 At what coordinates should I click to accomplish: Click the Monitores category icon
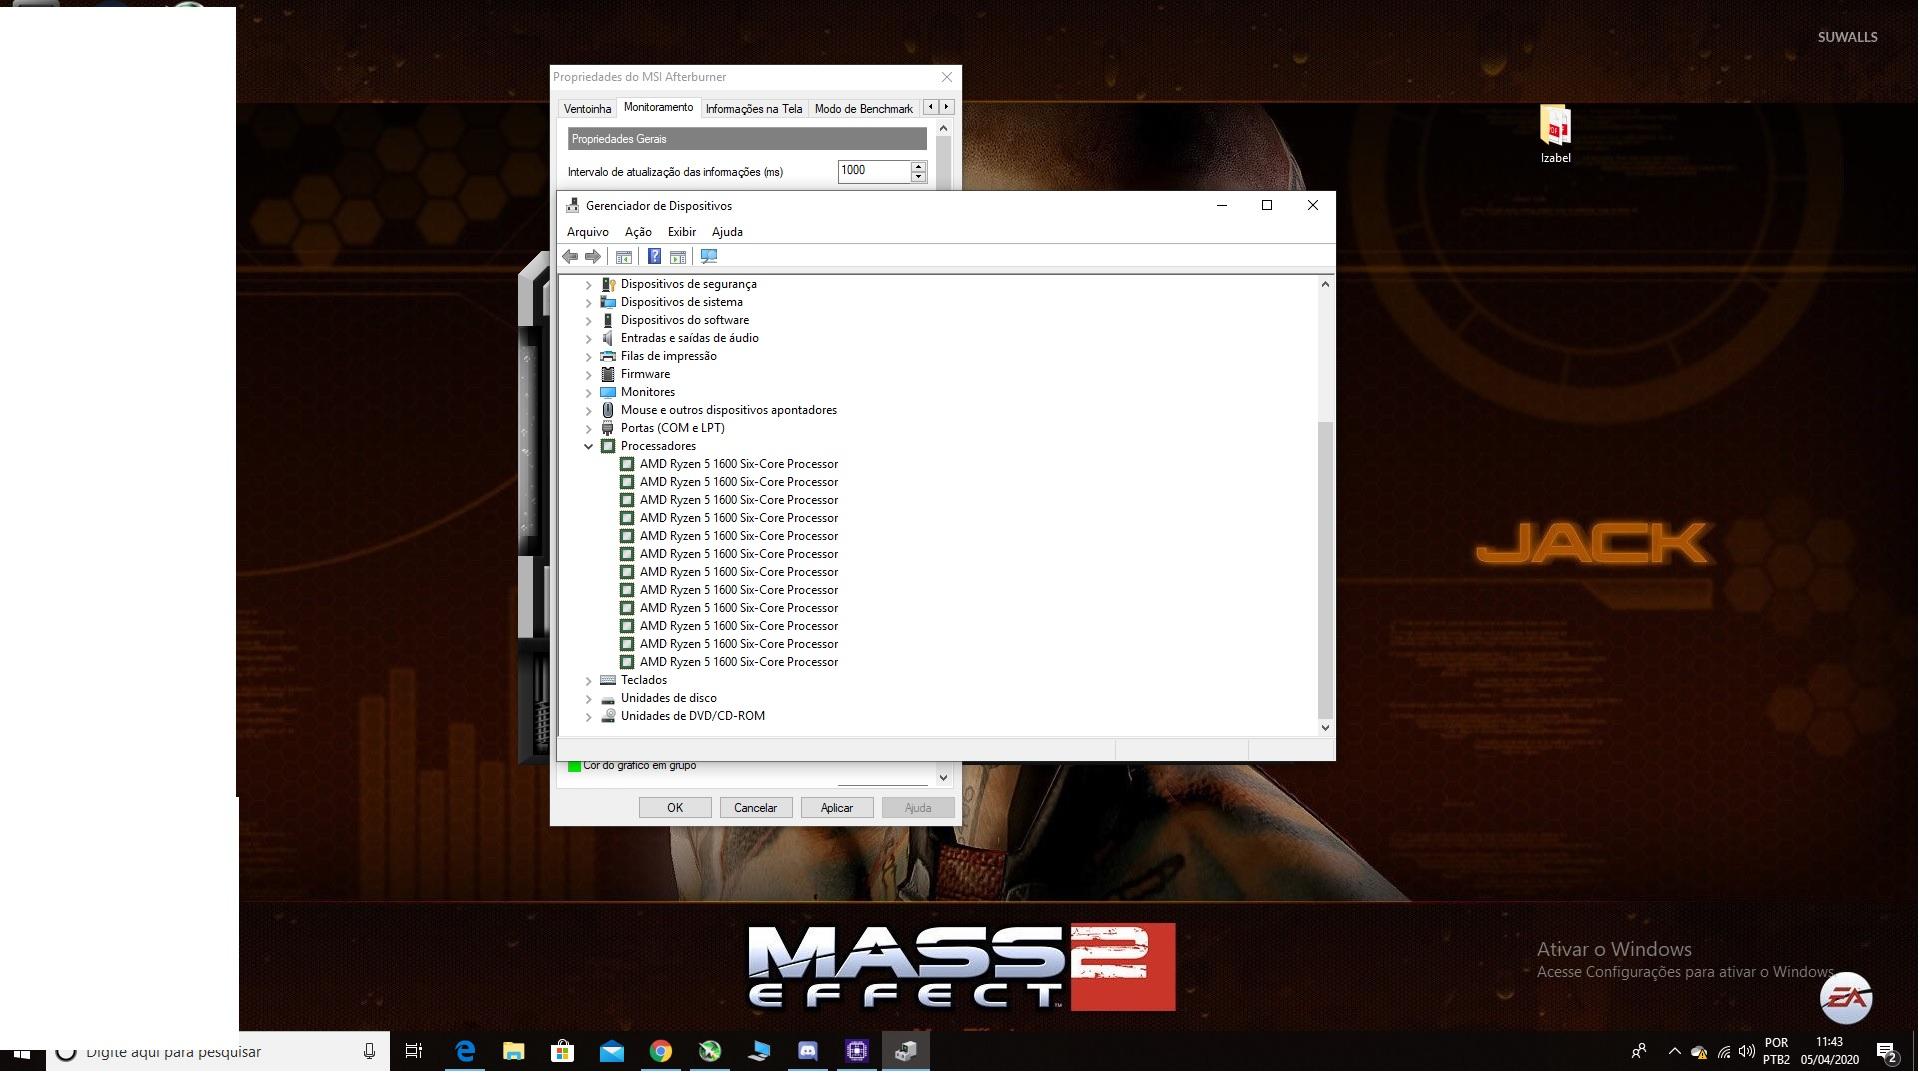tap(608, 392)
